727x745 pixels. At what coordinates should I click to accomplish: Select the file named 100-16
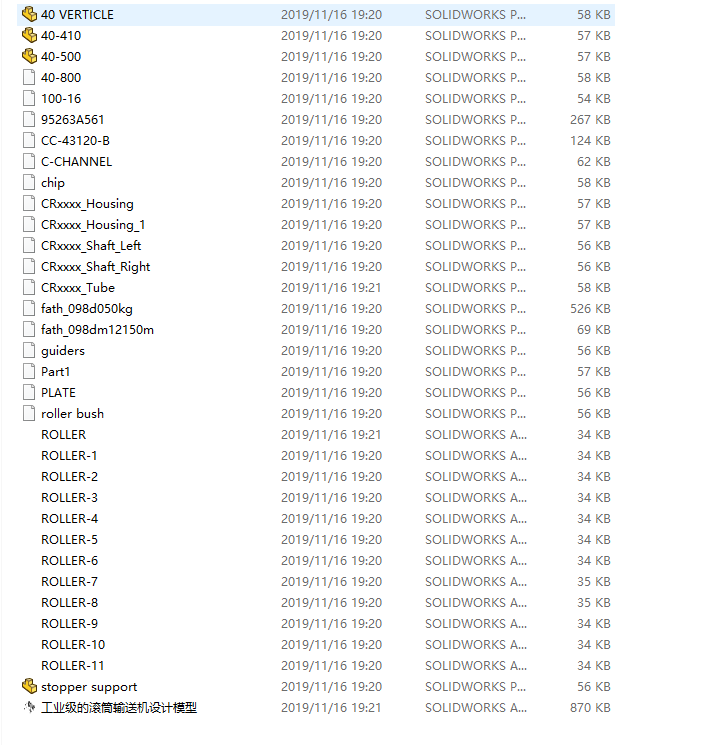61,98
